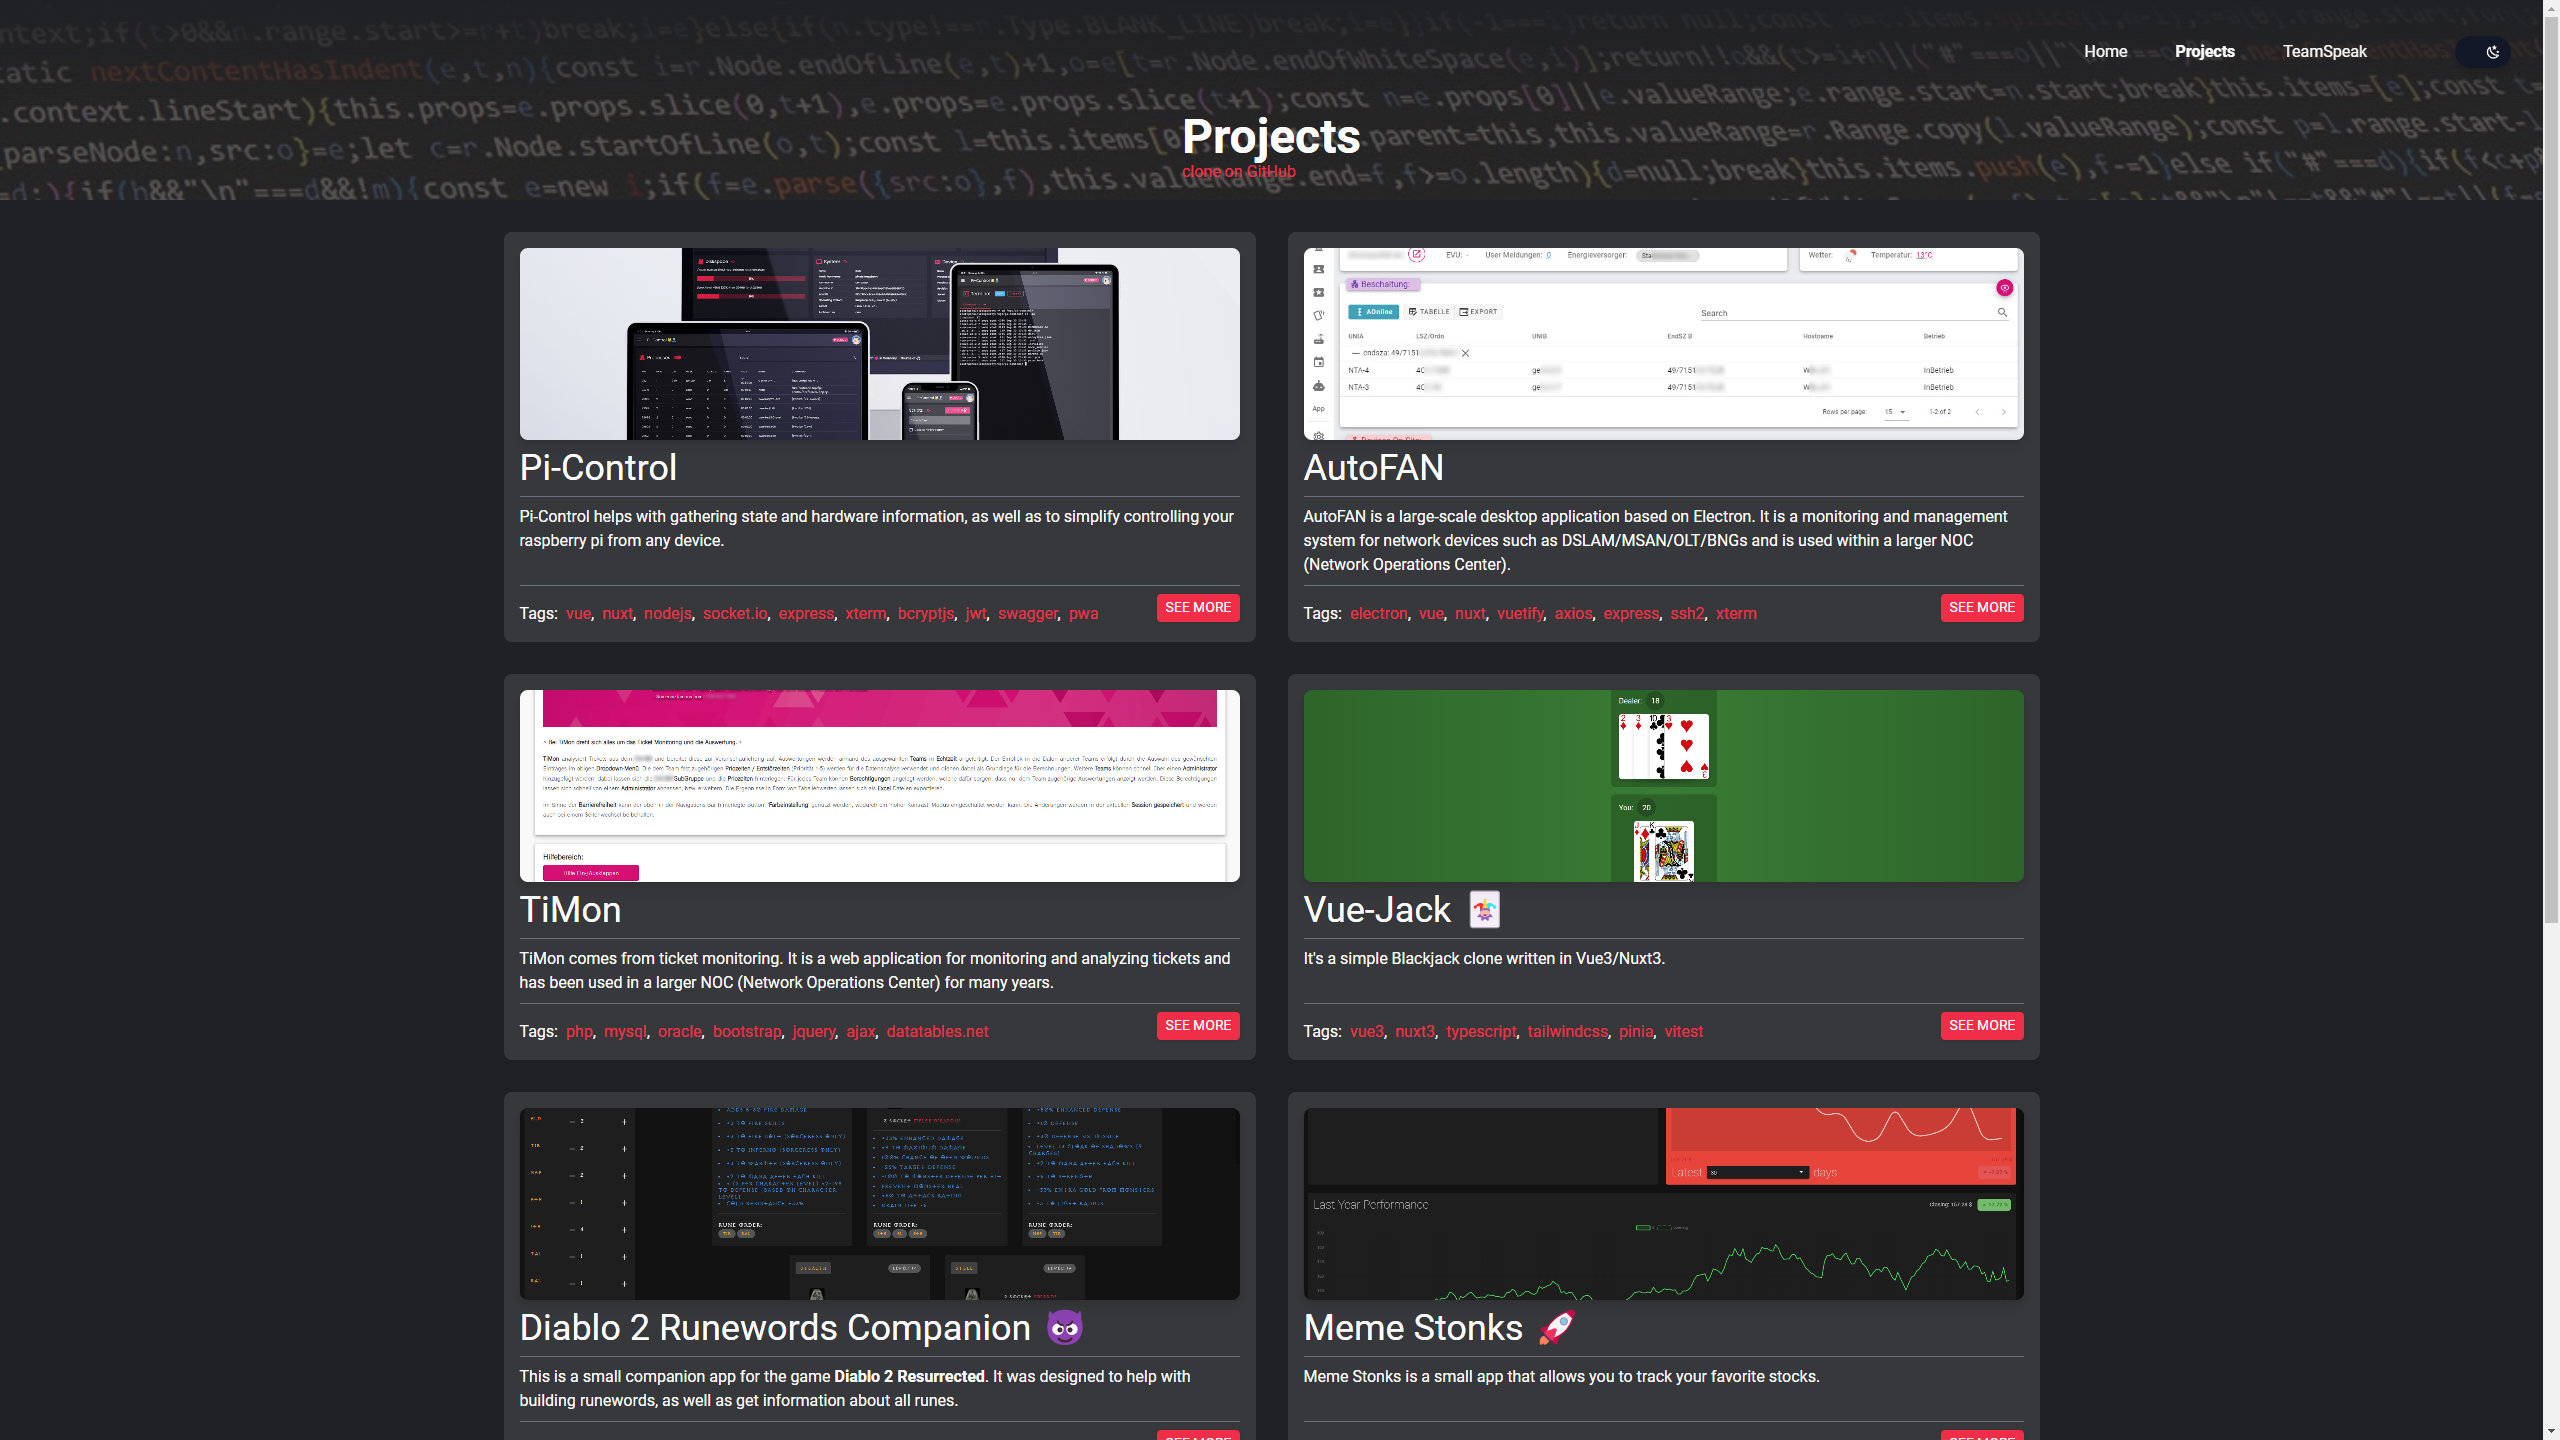Click SEE MORE on the TiMon card

[1198, 1026]
